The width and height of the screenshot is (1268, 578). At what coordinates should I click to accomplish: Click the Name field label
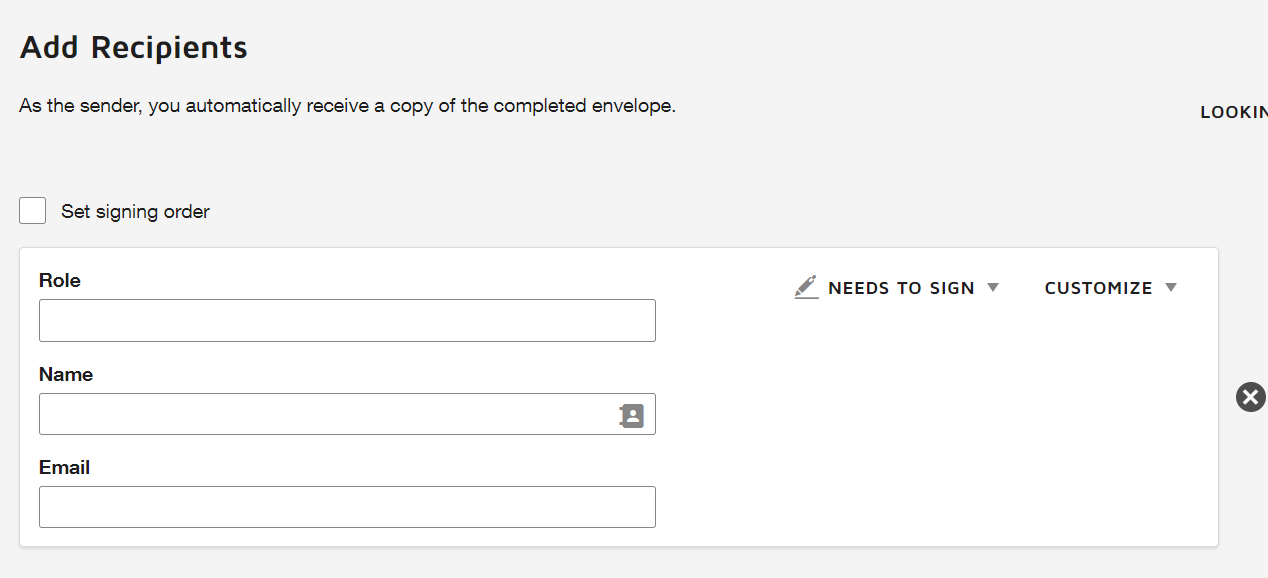(66, 374)
